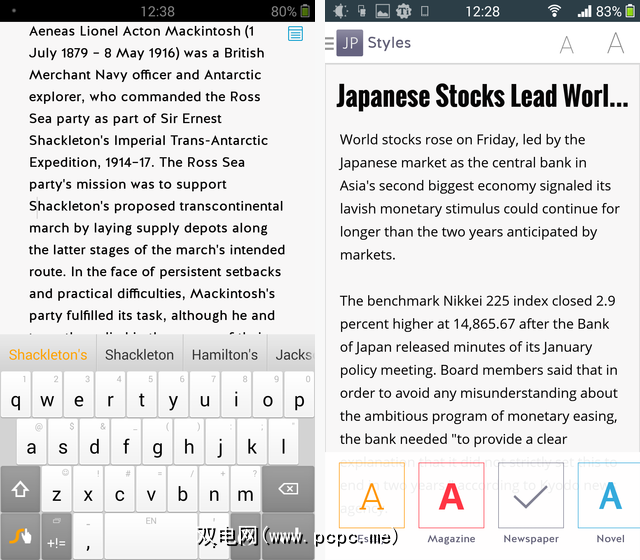Tap the letter s key
Viewport: 640px width, 560px height.
[x=62, y=442]
